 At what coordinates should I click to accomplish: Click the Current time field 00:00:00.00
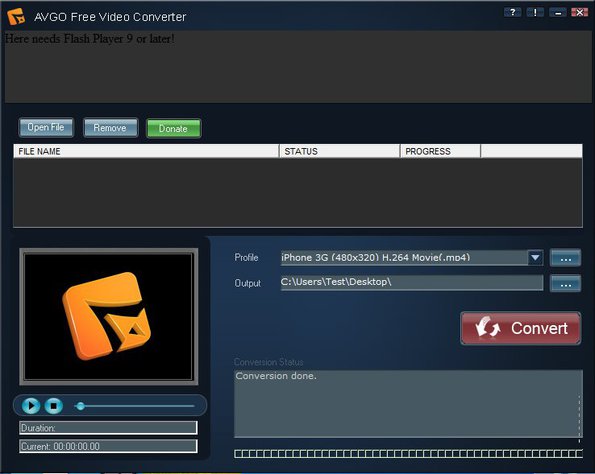[108, 446]
